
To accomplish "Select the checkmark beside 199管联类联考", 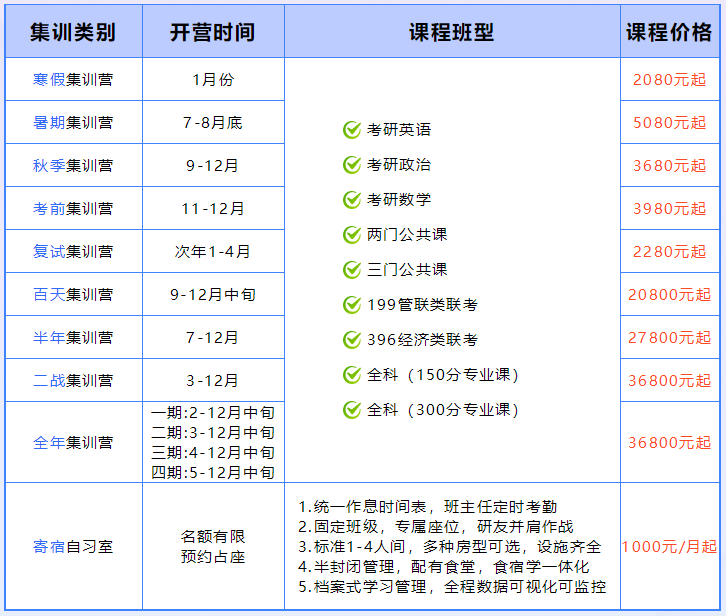I will tap(352, 305).
